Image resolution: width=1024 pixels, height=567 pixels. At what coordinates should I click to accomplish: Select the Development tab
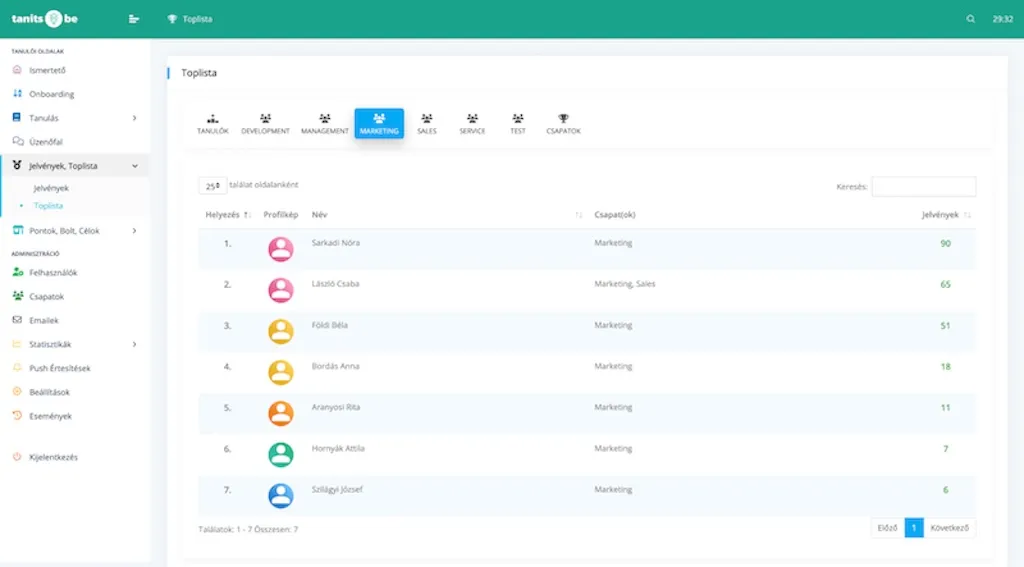265,124
